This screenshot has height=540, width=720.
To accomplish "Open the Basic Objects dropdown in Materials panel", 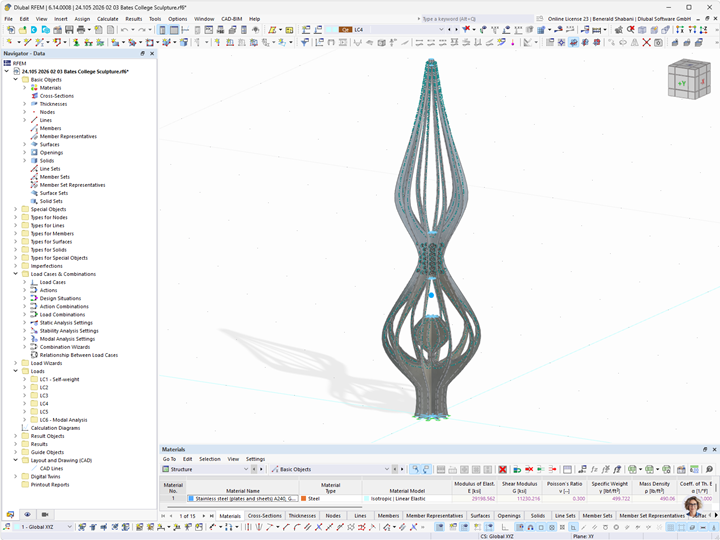I will coord(386,469).
